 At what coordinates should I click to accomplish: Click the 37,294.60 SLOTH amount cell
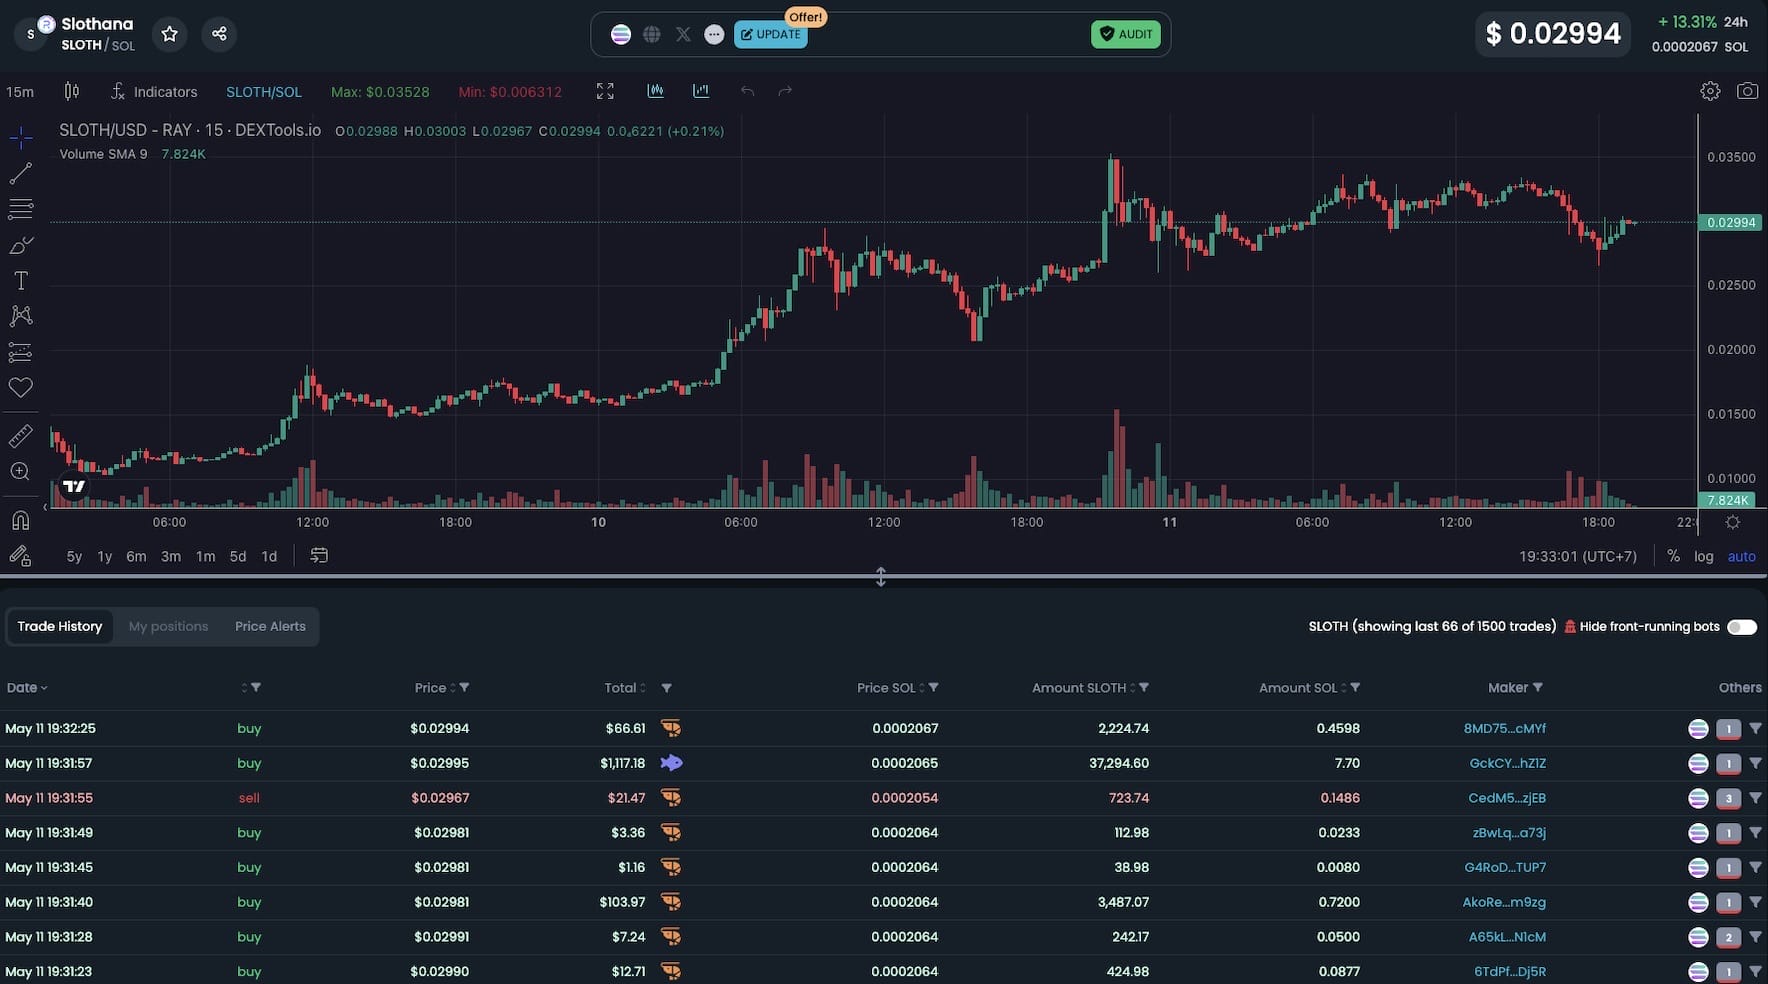click(1119, 764)
